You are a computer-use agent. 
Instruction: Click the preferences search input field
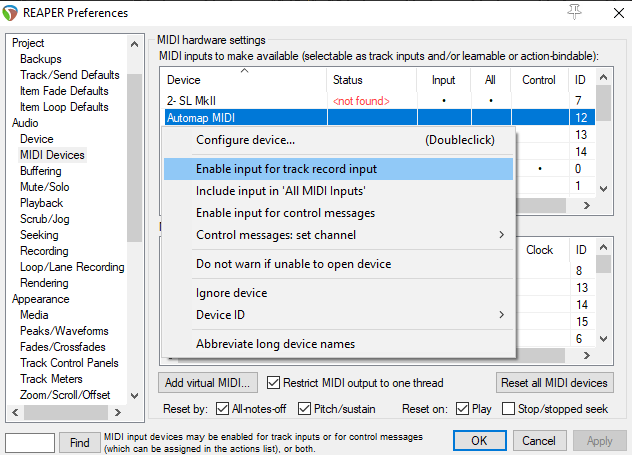(x=30, y=443)
